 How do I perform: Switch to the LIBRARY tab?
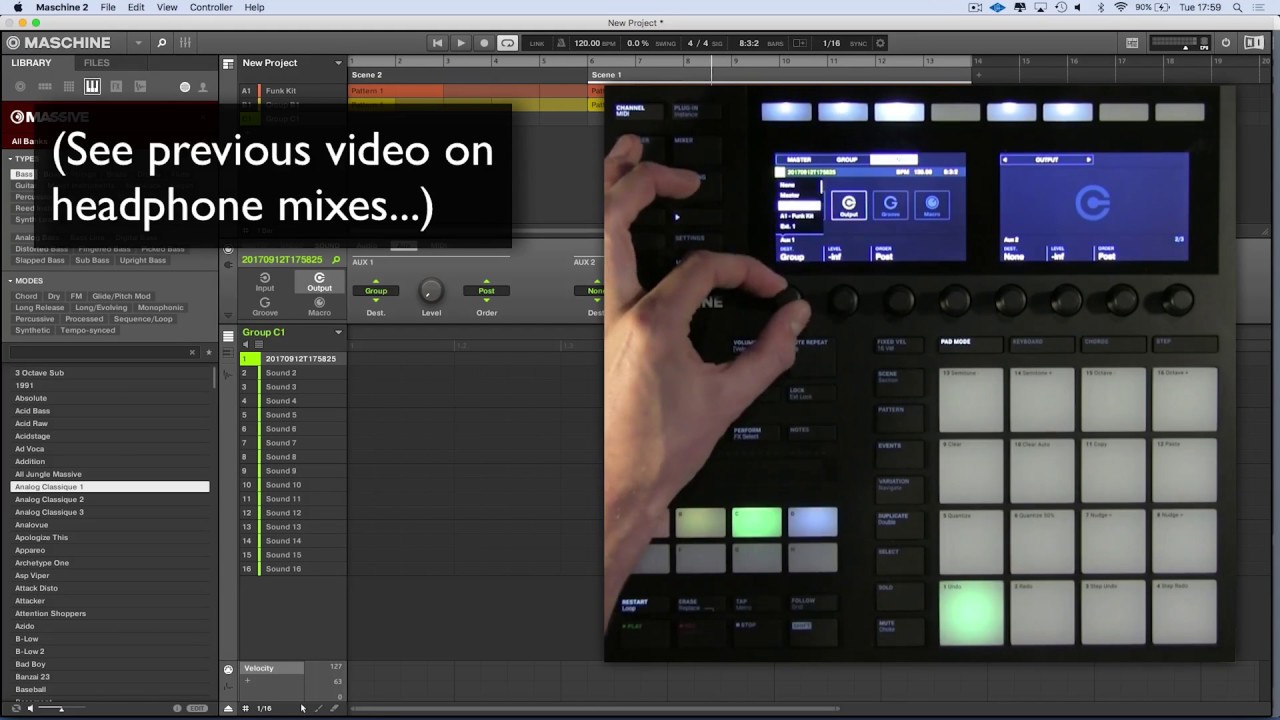click(x=31, y=63)
